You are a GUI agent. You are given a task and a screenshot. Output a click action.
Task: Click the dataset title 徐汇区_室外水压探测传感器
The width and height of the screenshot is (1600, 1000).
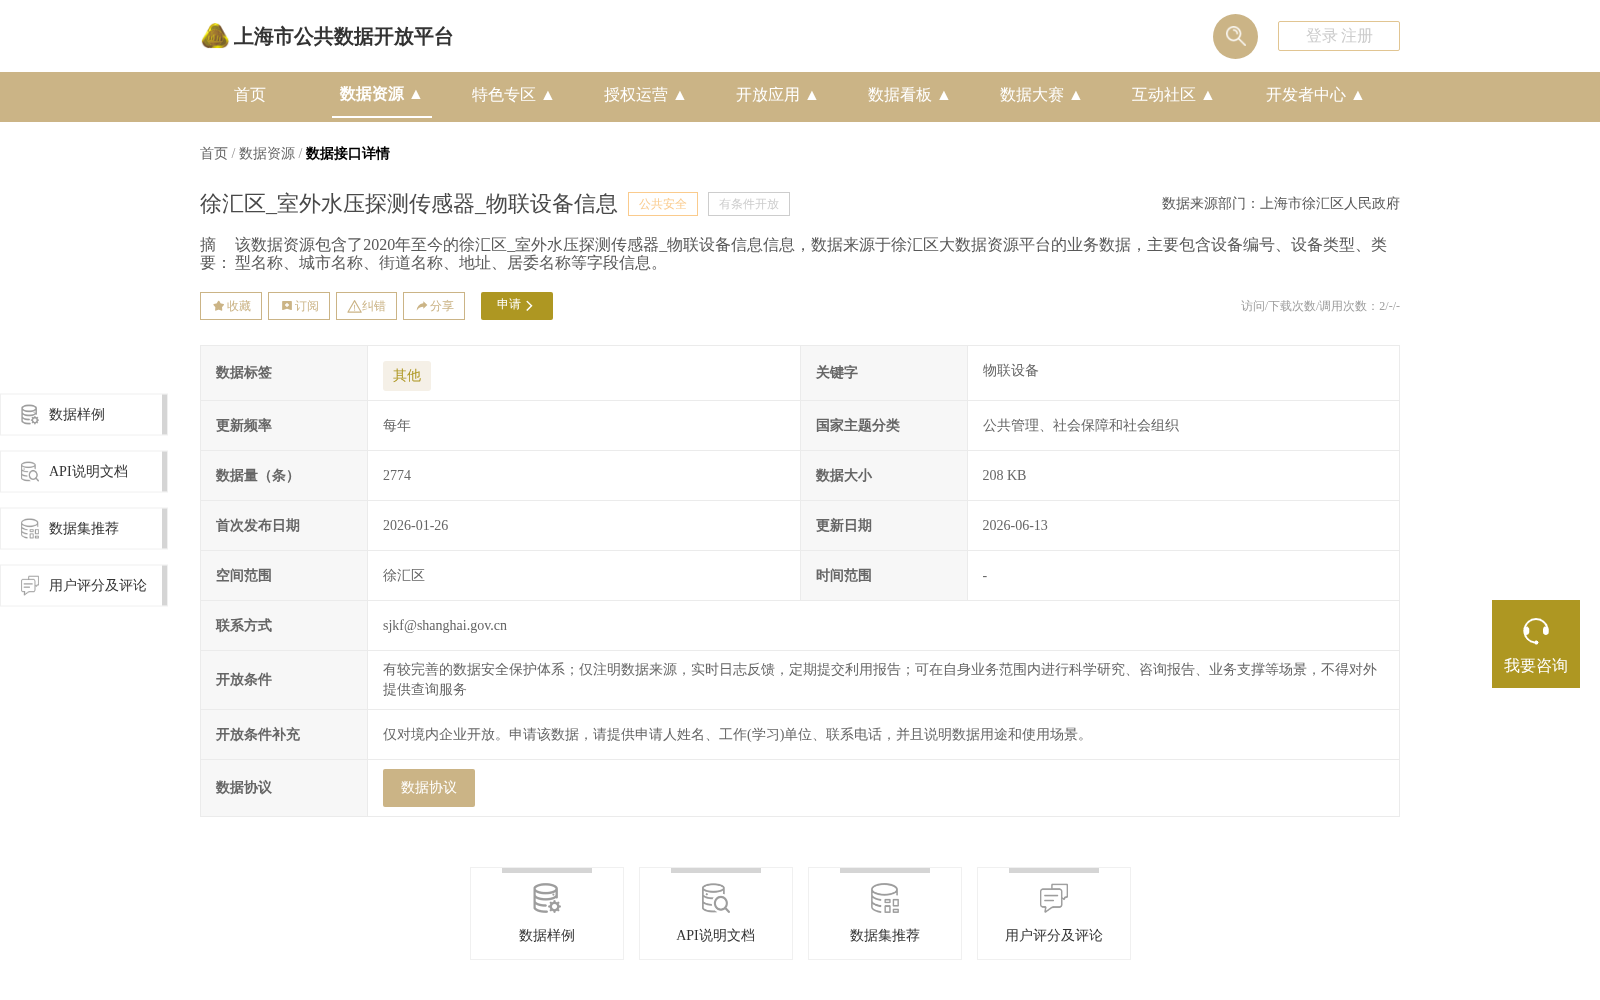[409, 204]
